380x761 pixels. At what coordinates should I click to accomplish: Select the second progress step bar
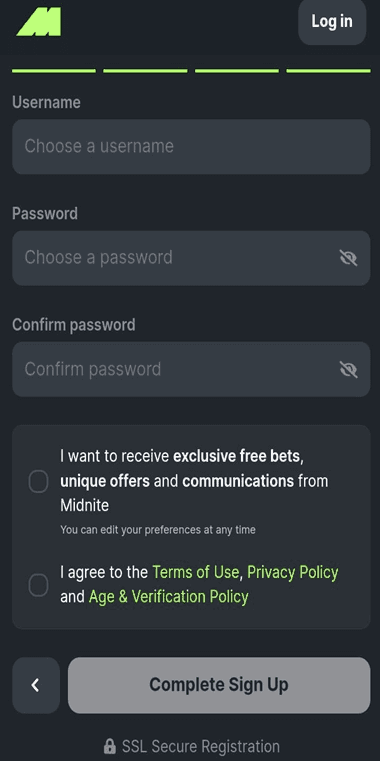point(145,71)
